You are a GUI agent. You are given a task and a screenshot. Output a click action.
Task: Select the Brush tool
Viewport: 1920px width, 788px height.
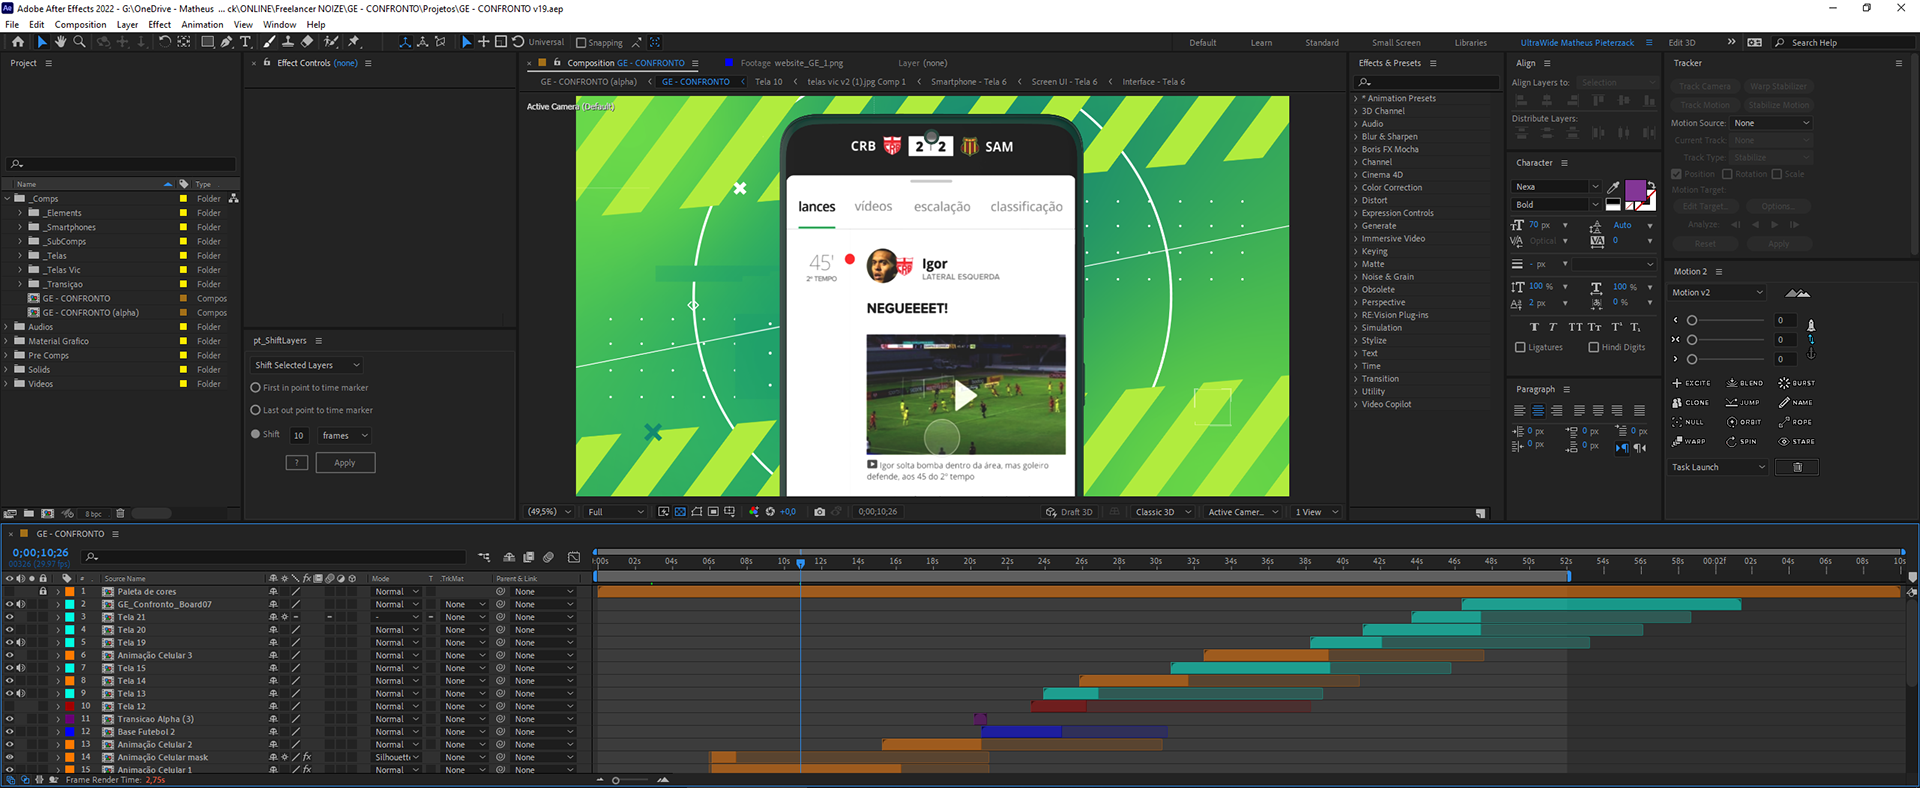[270, 42]
